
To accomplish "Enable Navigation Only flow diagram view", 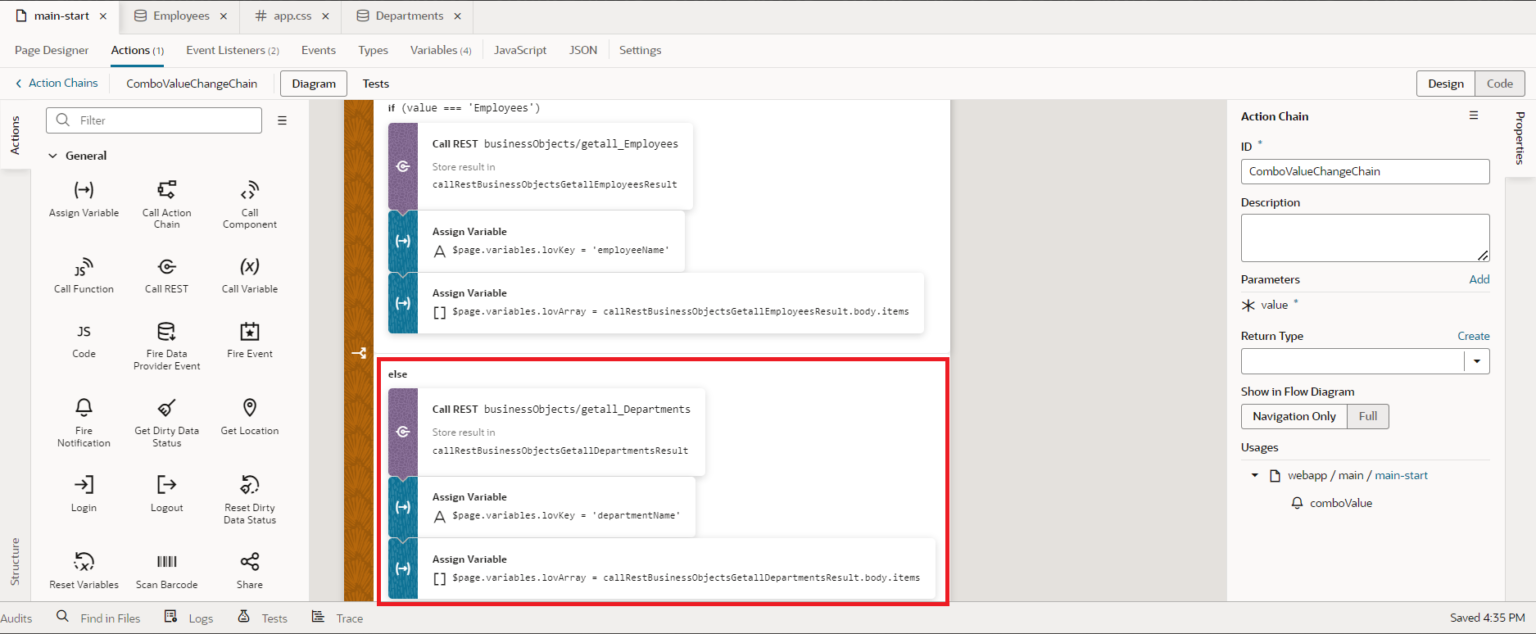I will 1294,416.
